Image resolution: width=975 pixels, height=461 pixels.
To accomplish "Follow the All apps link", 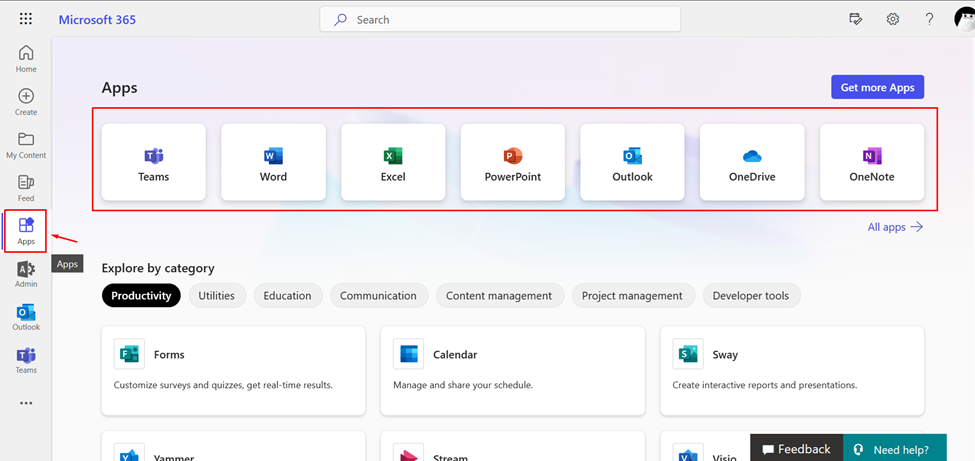I will pyautogui.click(x=895, y=227).
